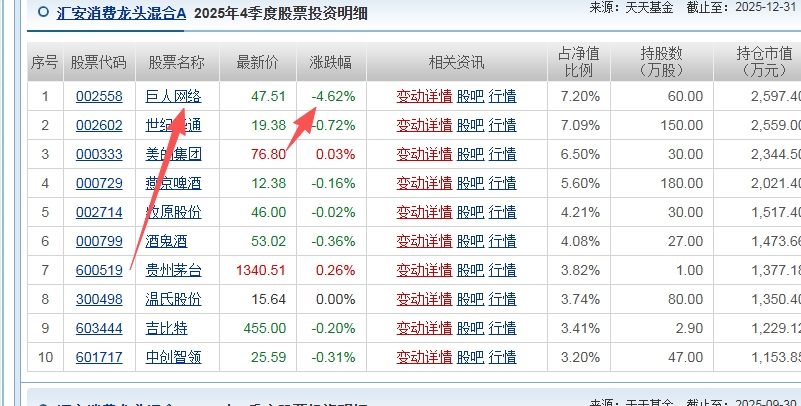Open 行情 for 吉比特 row
Image resolution: width=801 pixels, height=406 pixels.
pyautogui.click(x=503, y=328)
